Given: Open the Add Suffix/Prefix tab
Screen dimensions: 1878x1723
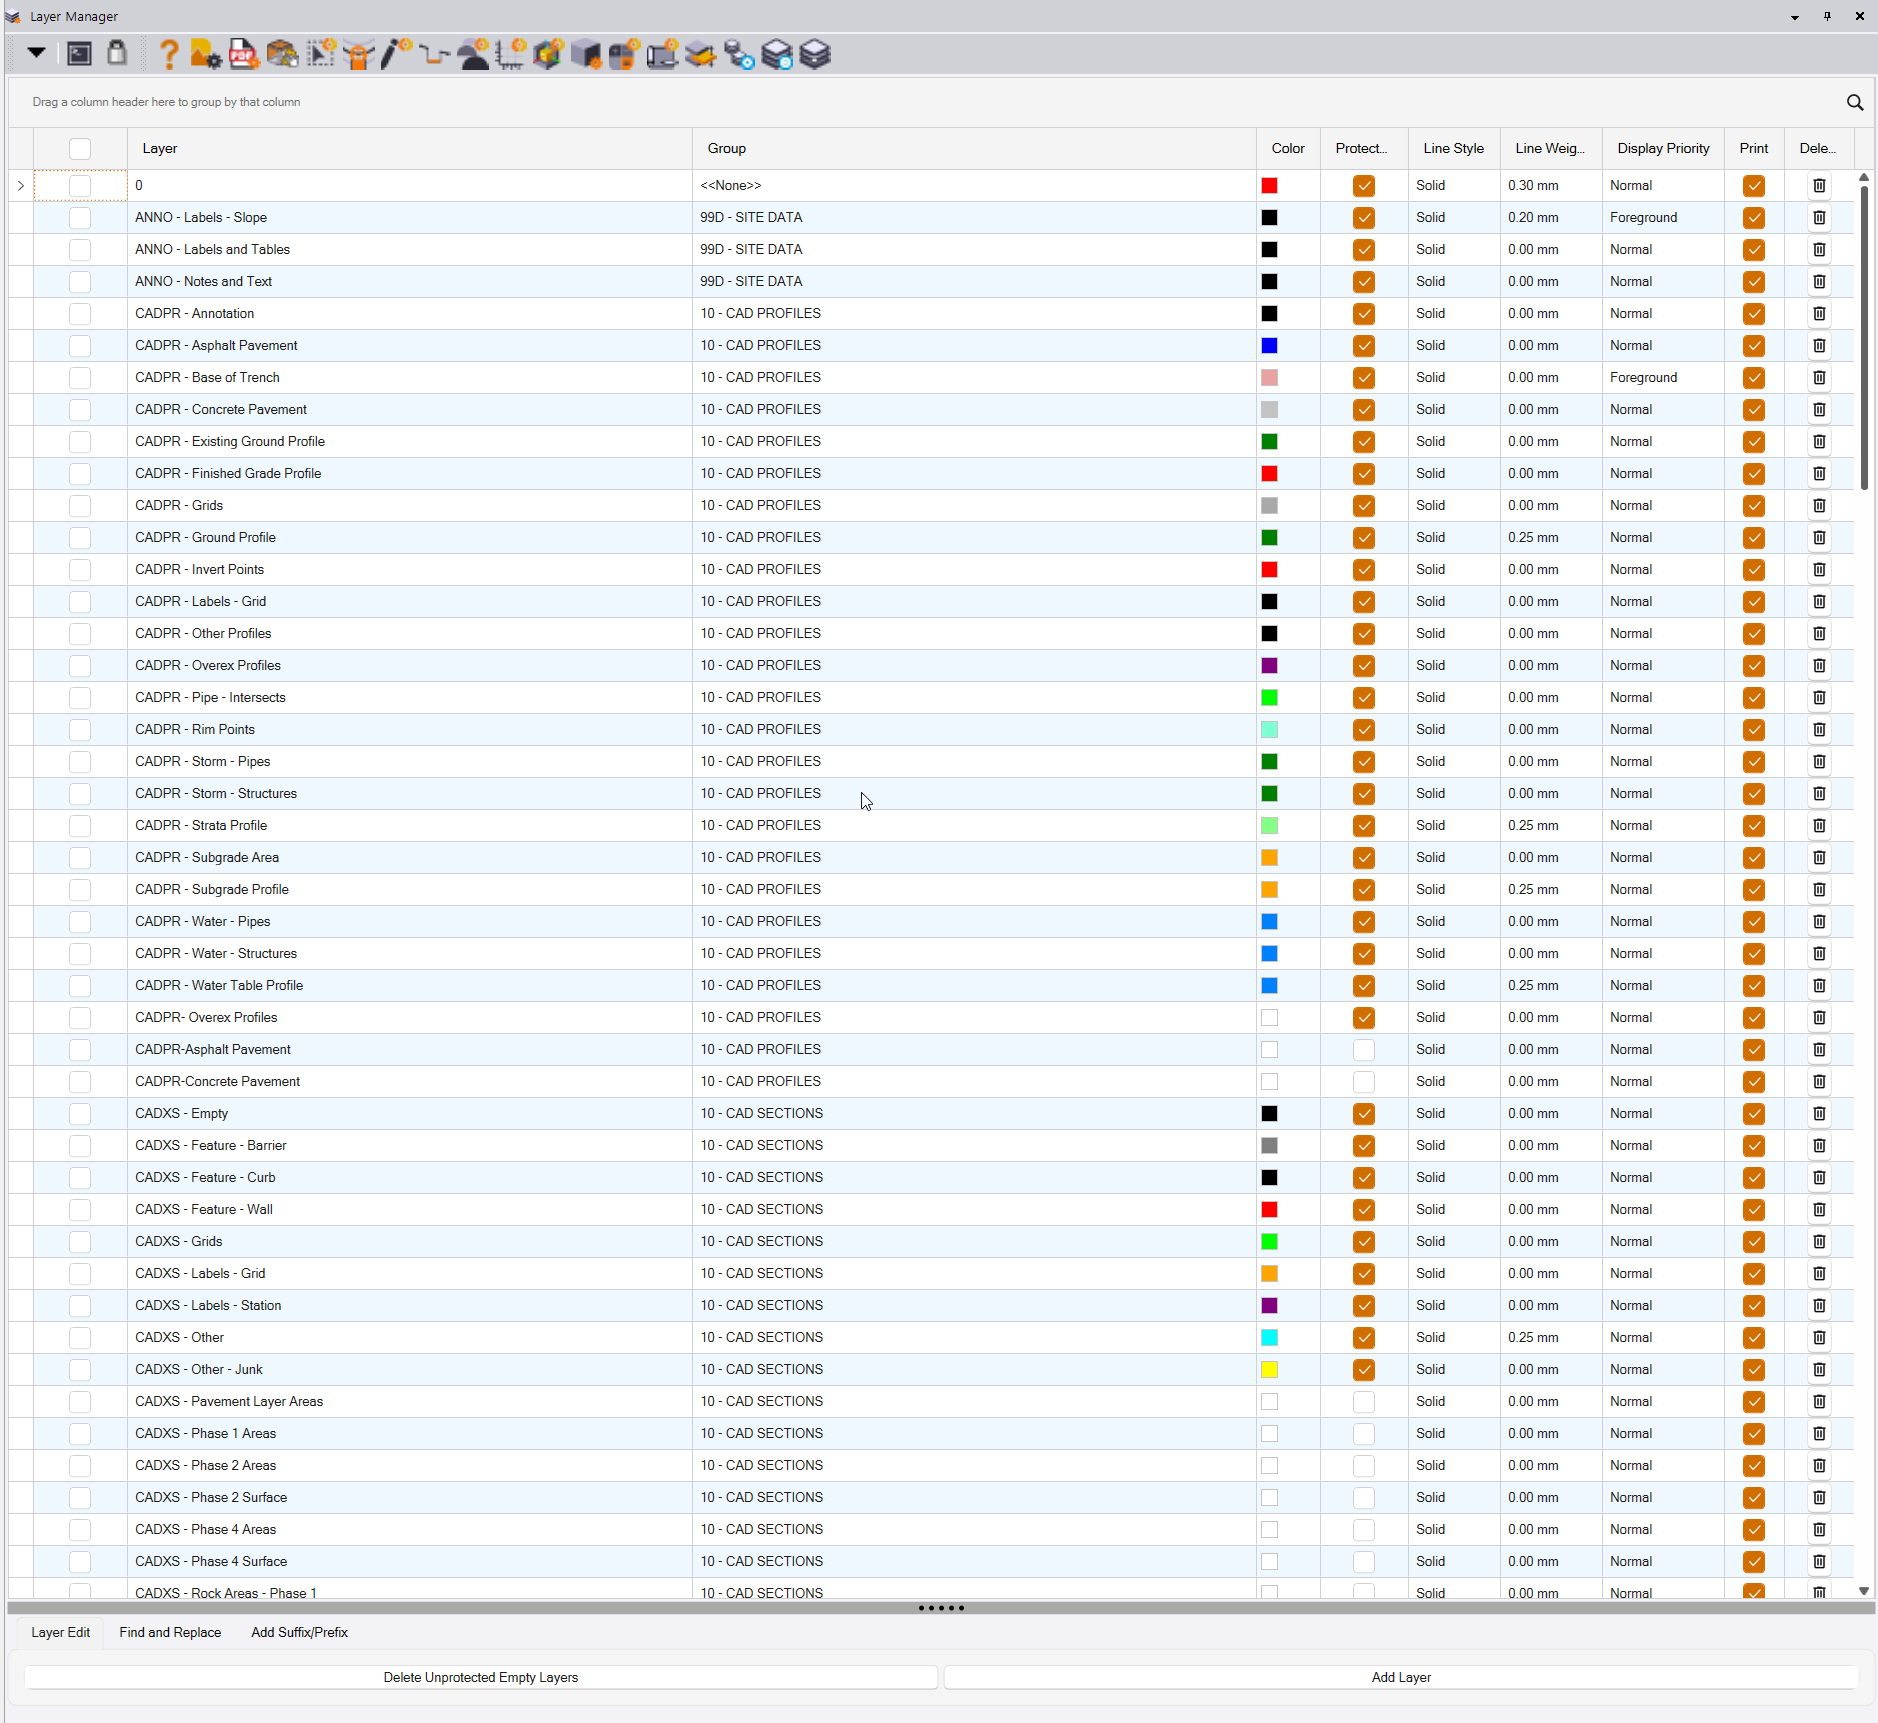Looking at the screenshot, I should (x=299, y=1633).
